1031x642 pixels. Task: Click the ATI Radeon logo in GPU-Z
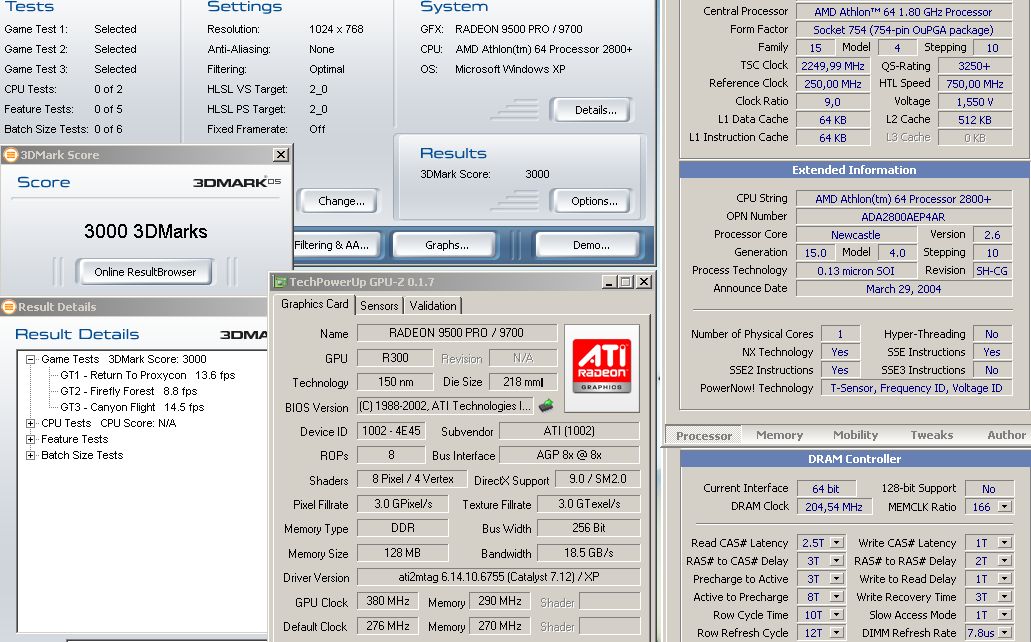point(602,366)
